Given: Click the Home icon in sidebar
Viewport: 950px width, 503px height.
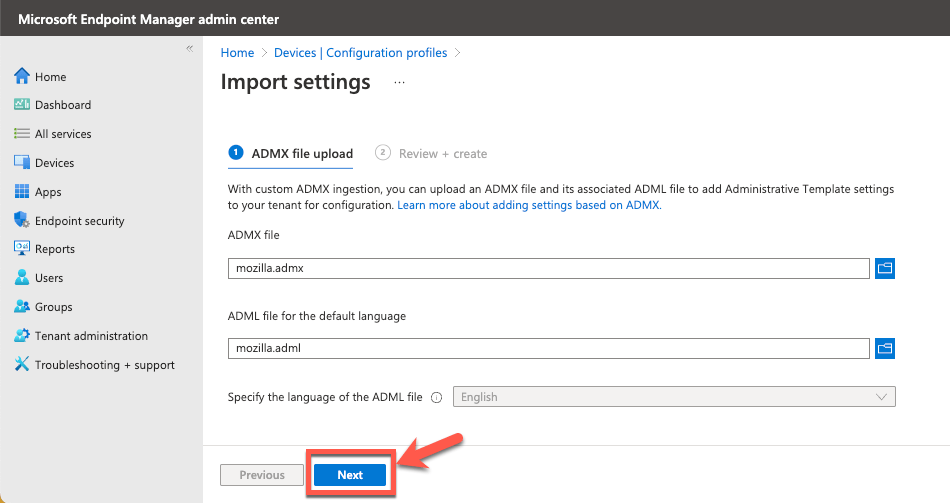Looking at the screenshot, I should point(22,77).
